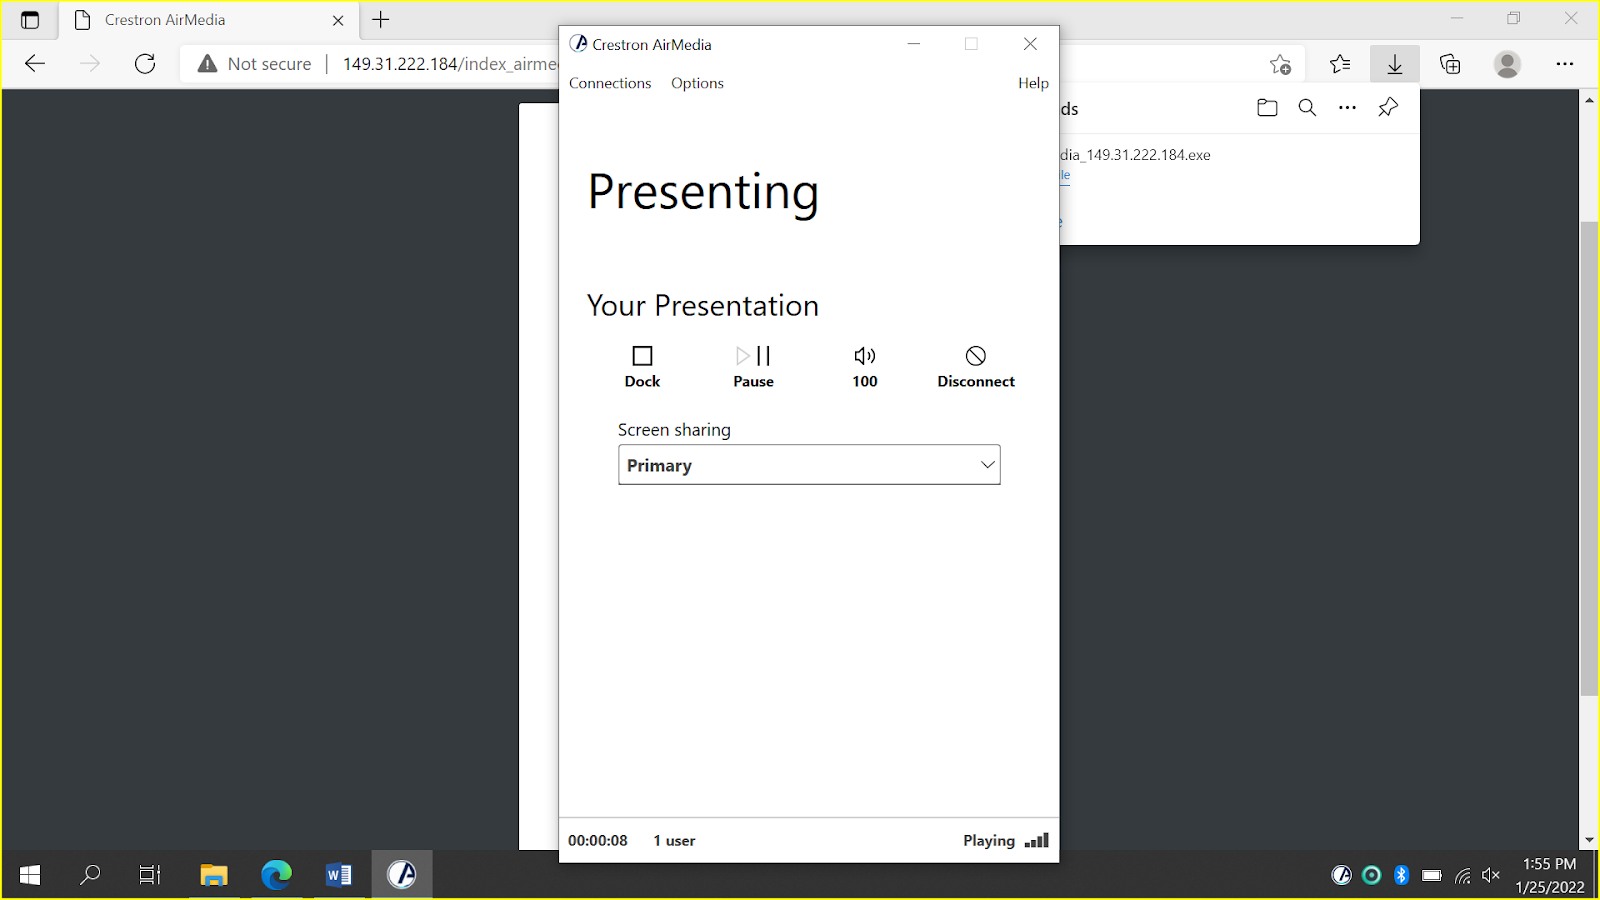Open File Explorer from the taskbar
1600x900 pixels.
tap(214, 875)
